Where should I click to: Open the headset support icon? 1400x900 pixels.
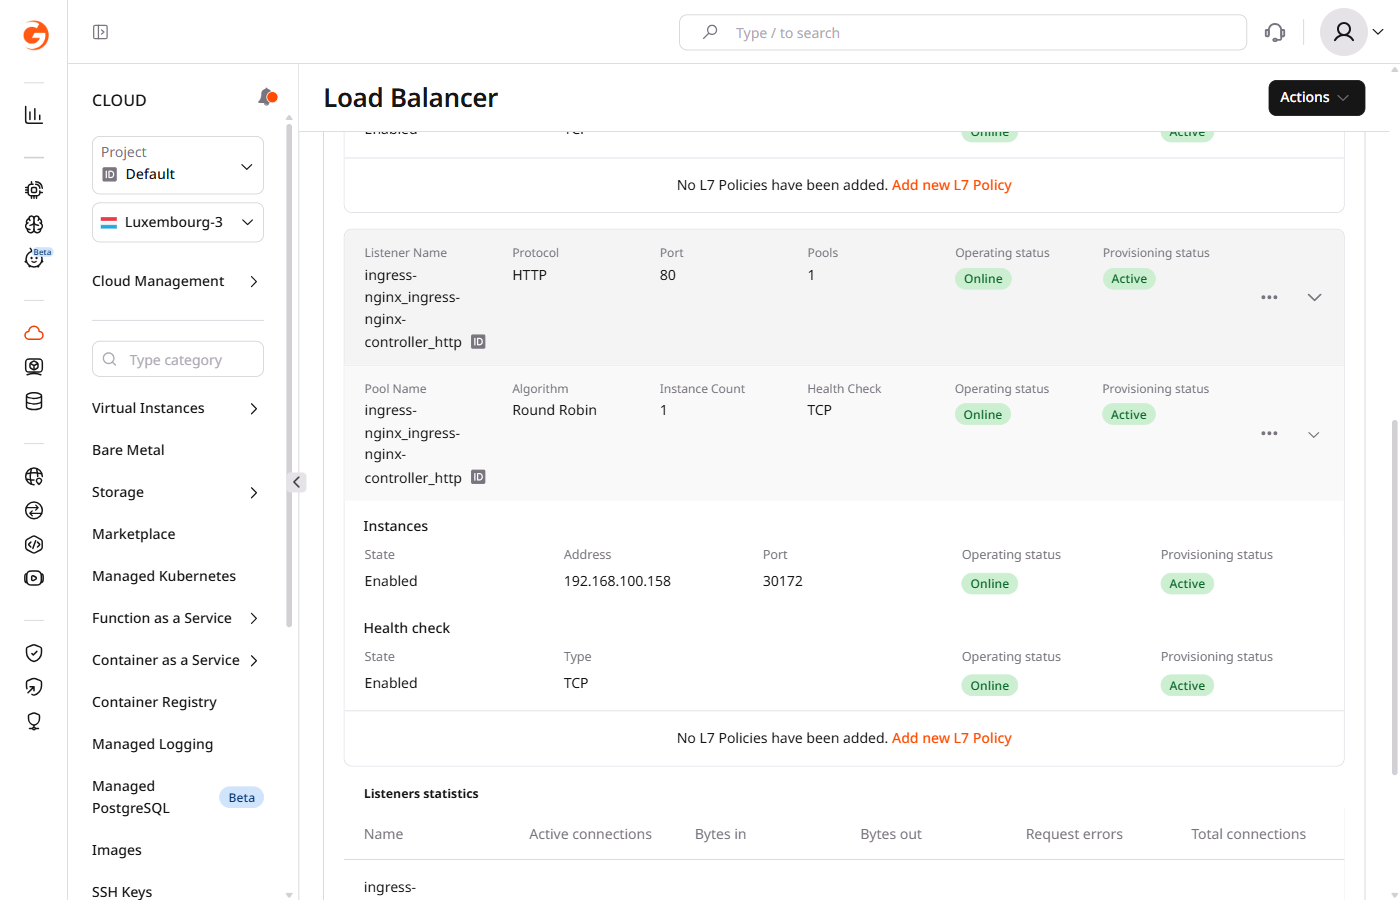point(1275,32)
